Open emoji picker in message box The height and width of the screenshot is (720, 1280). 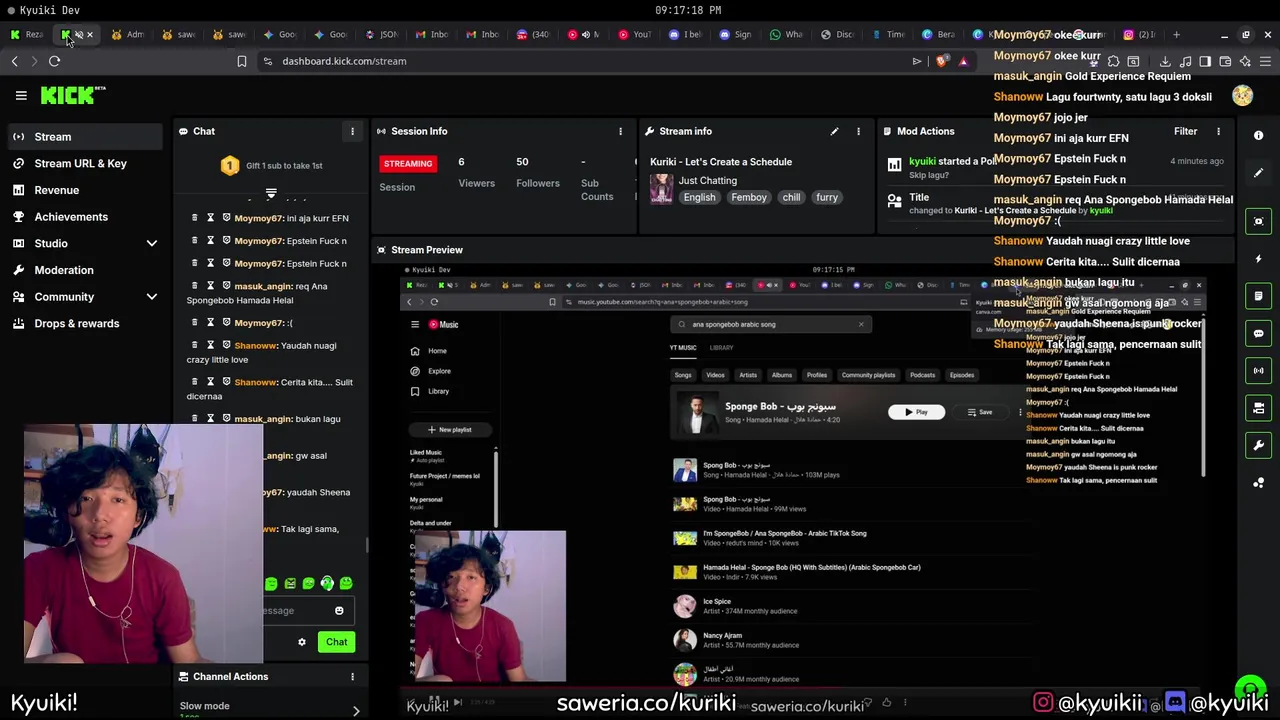(x=339, y=611)
